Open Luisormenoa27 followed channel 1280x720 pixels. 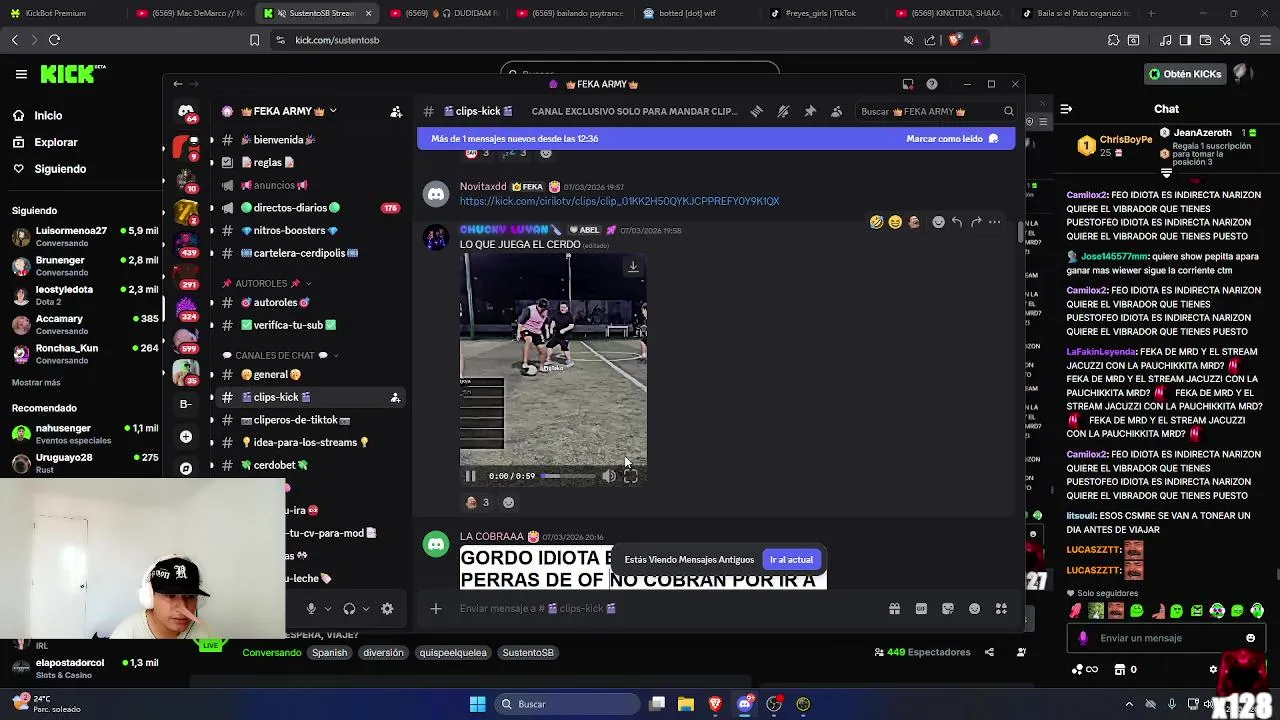coord(84,236)
